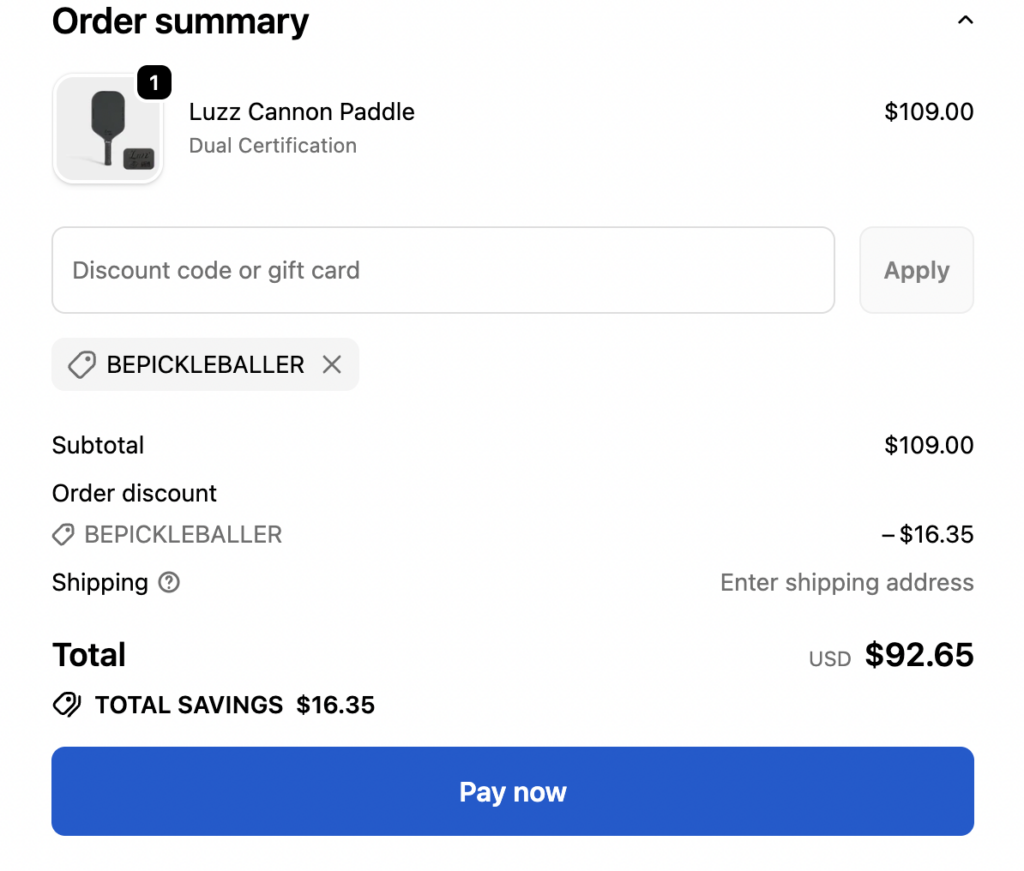Click the TOTAL SAVINGS $16.35 text
1024x871 pixels.
pos(235,705)
